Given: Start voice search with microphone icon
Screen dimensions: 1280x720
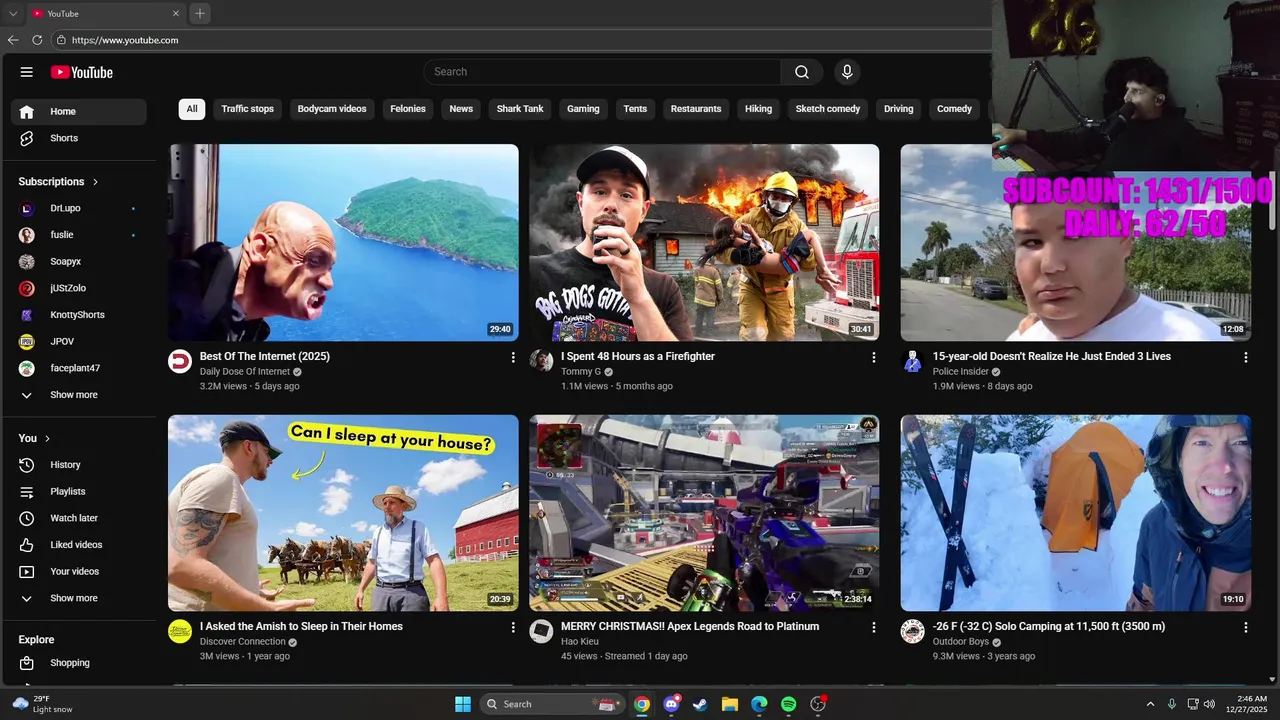Looking at the screenshot, I should [847, 72].
